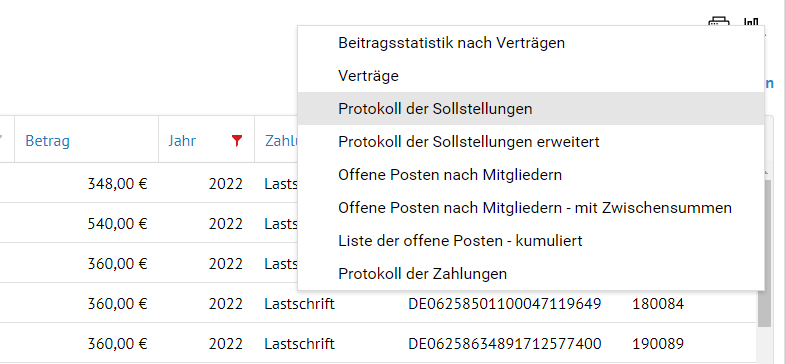Choose 'Protokoll der Sollstellungen' entry
The height and width of the screenshot is (364, 786).
coord(435,108)
